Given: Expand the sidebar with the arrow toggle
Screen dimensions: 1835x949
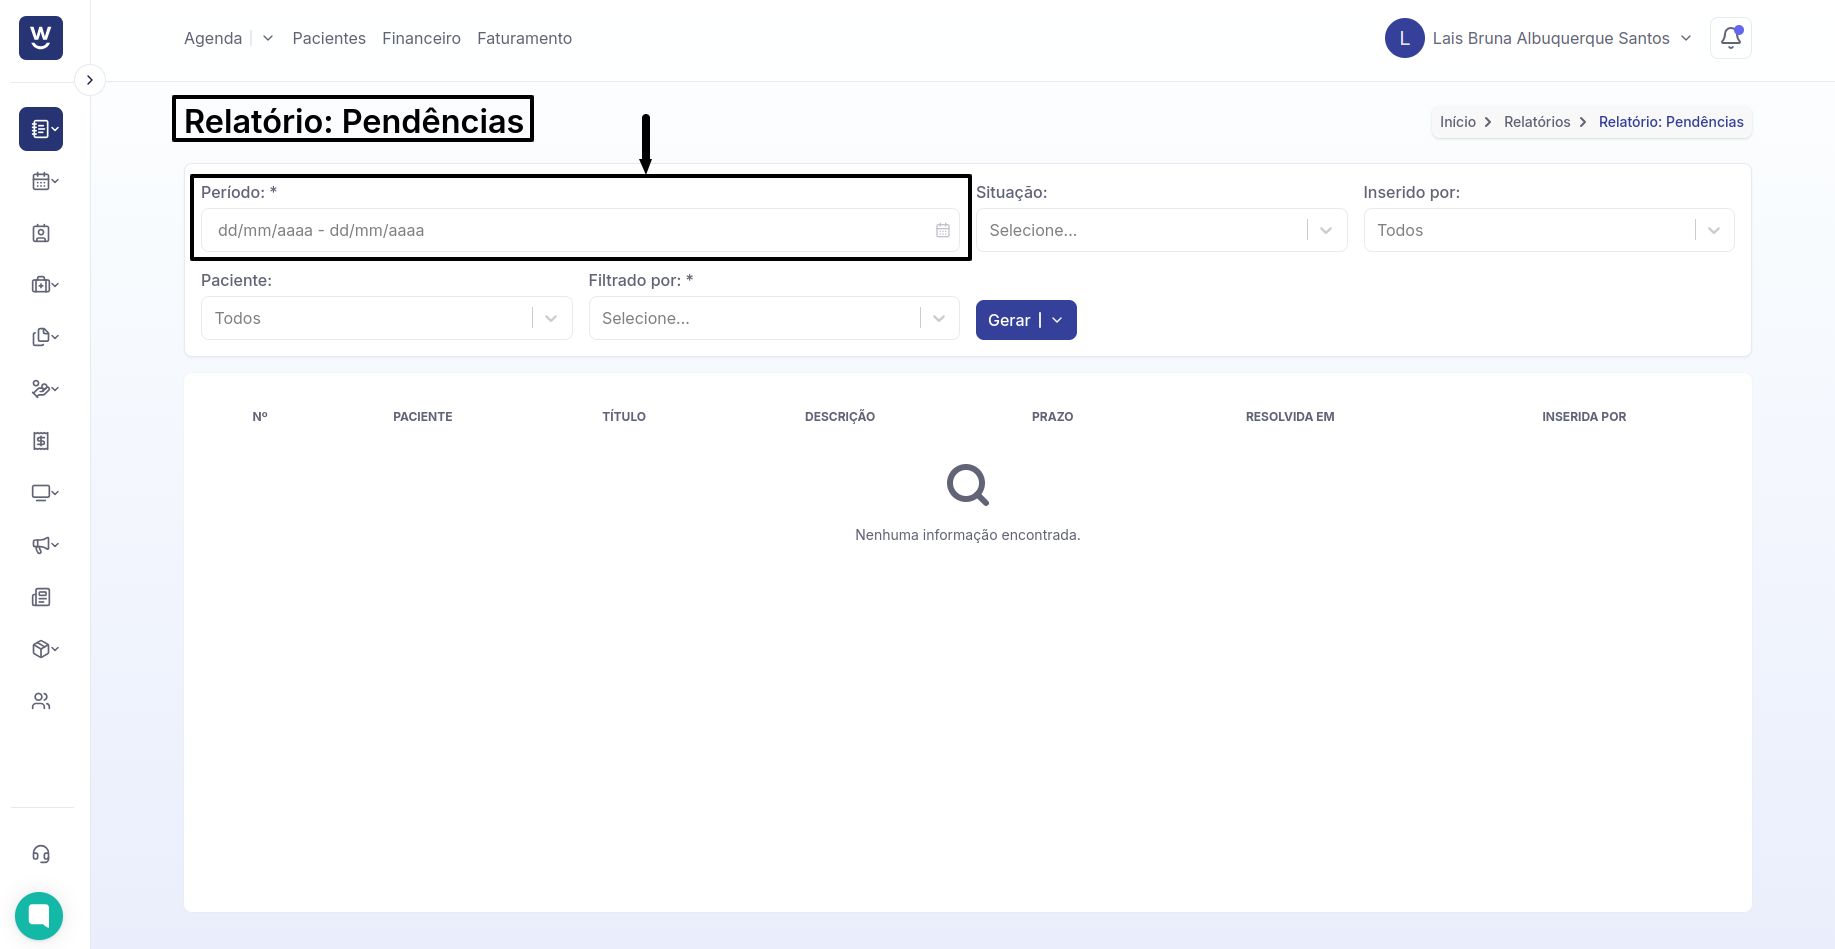Looking at the screenshot, I should click(90, 80).
